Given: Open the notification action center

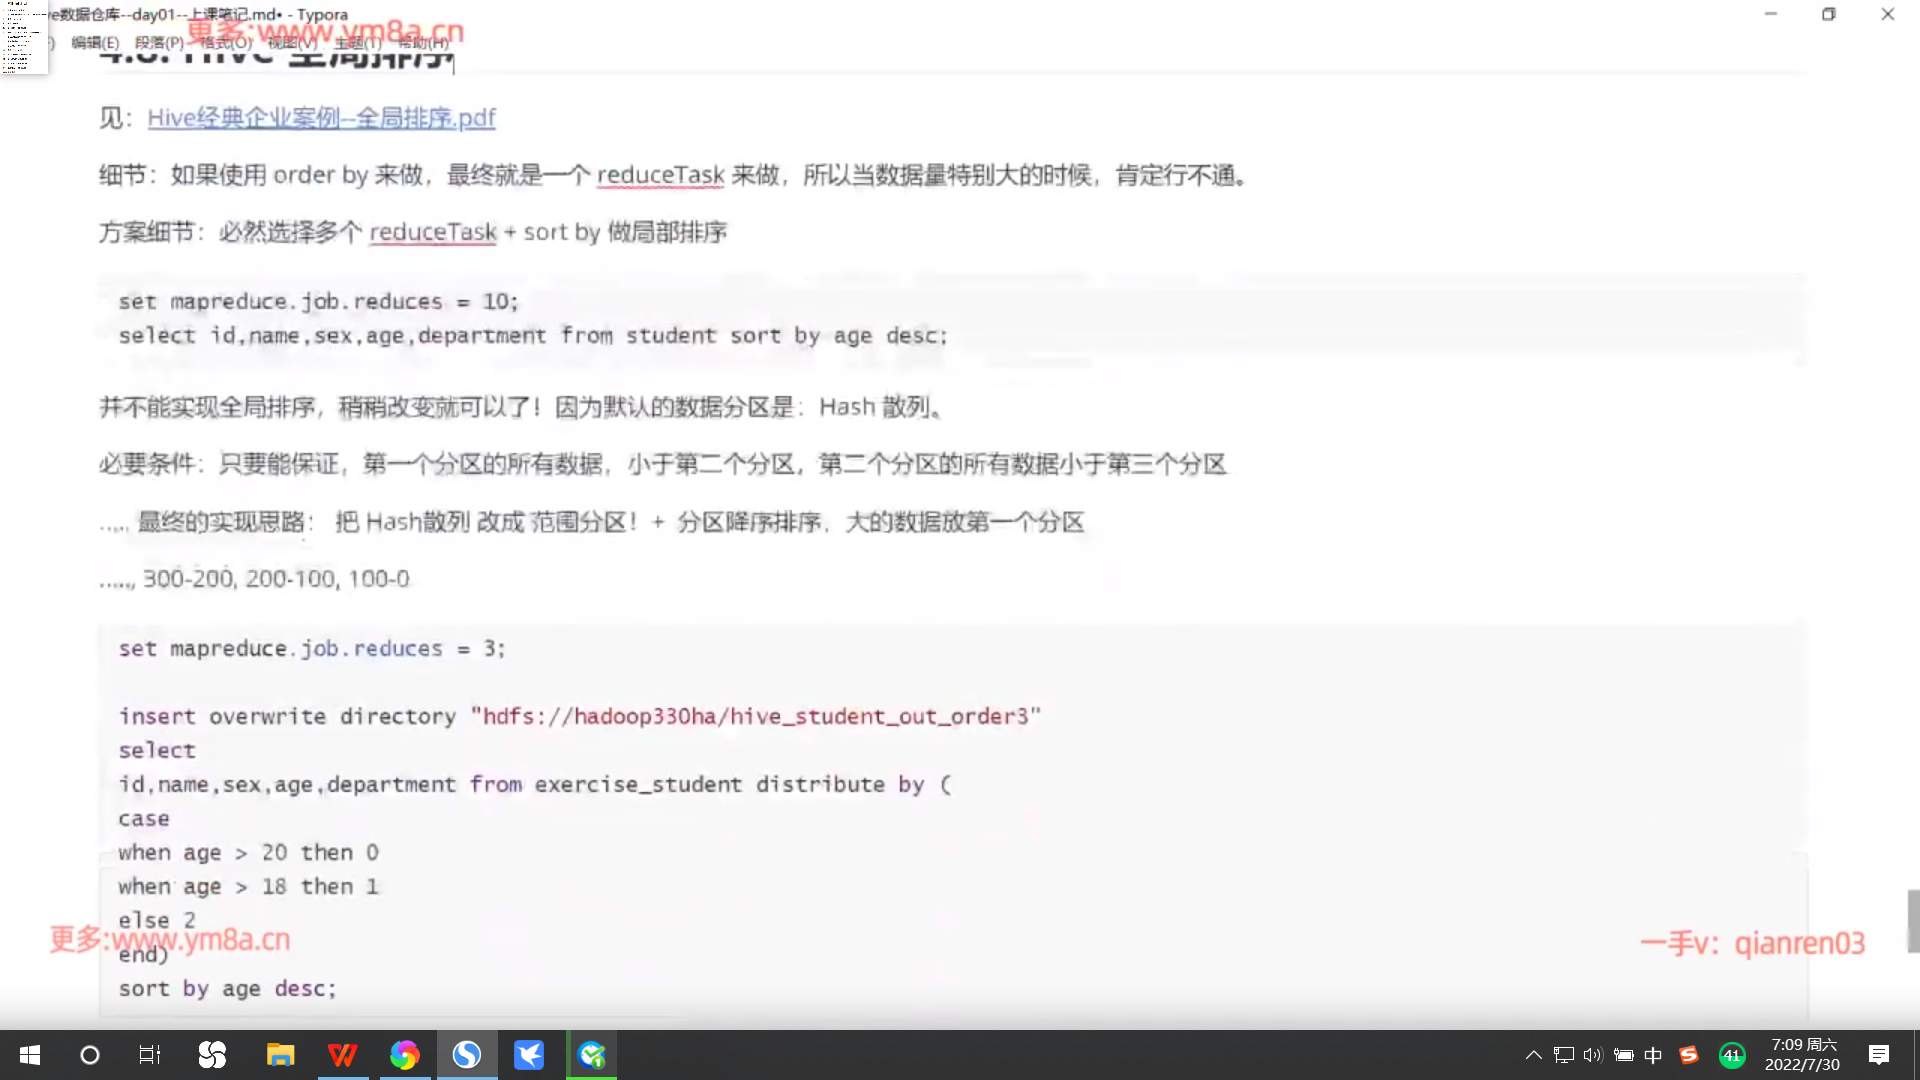Looking at the screenshot, I should 1878,1055.
